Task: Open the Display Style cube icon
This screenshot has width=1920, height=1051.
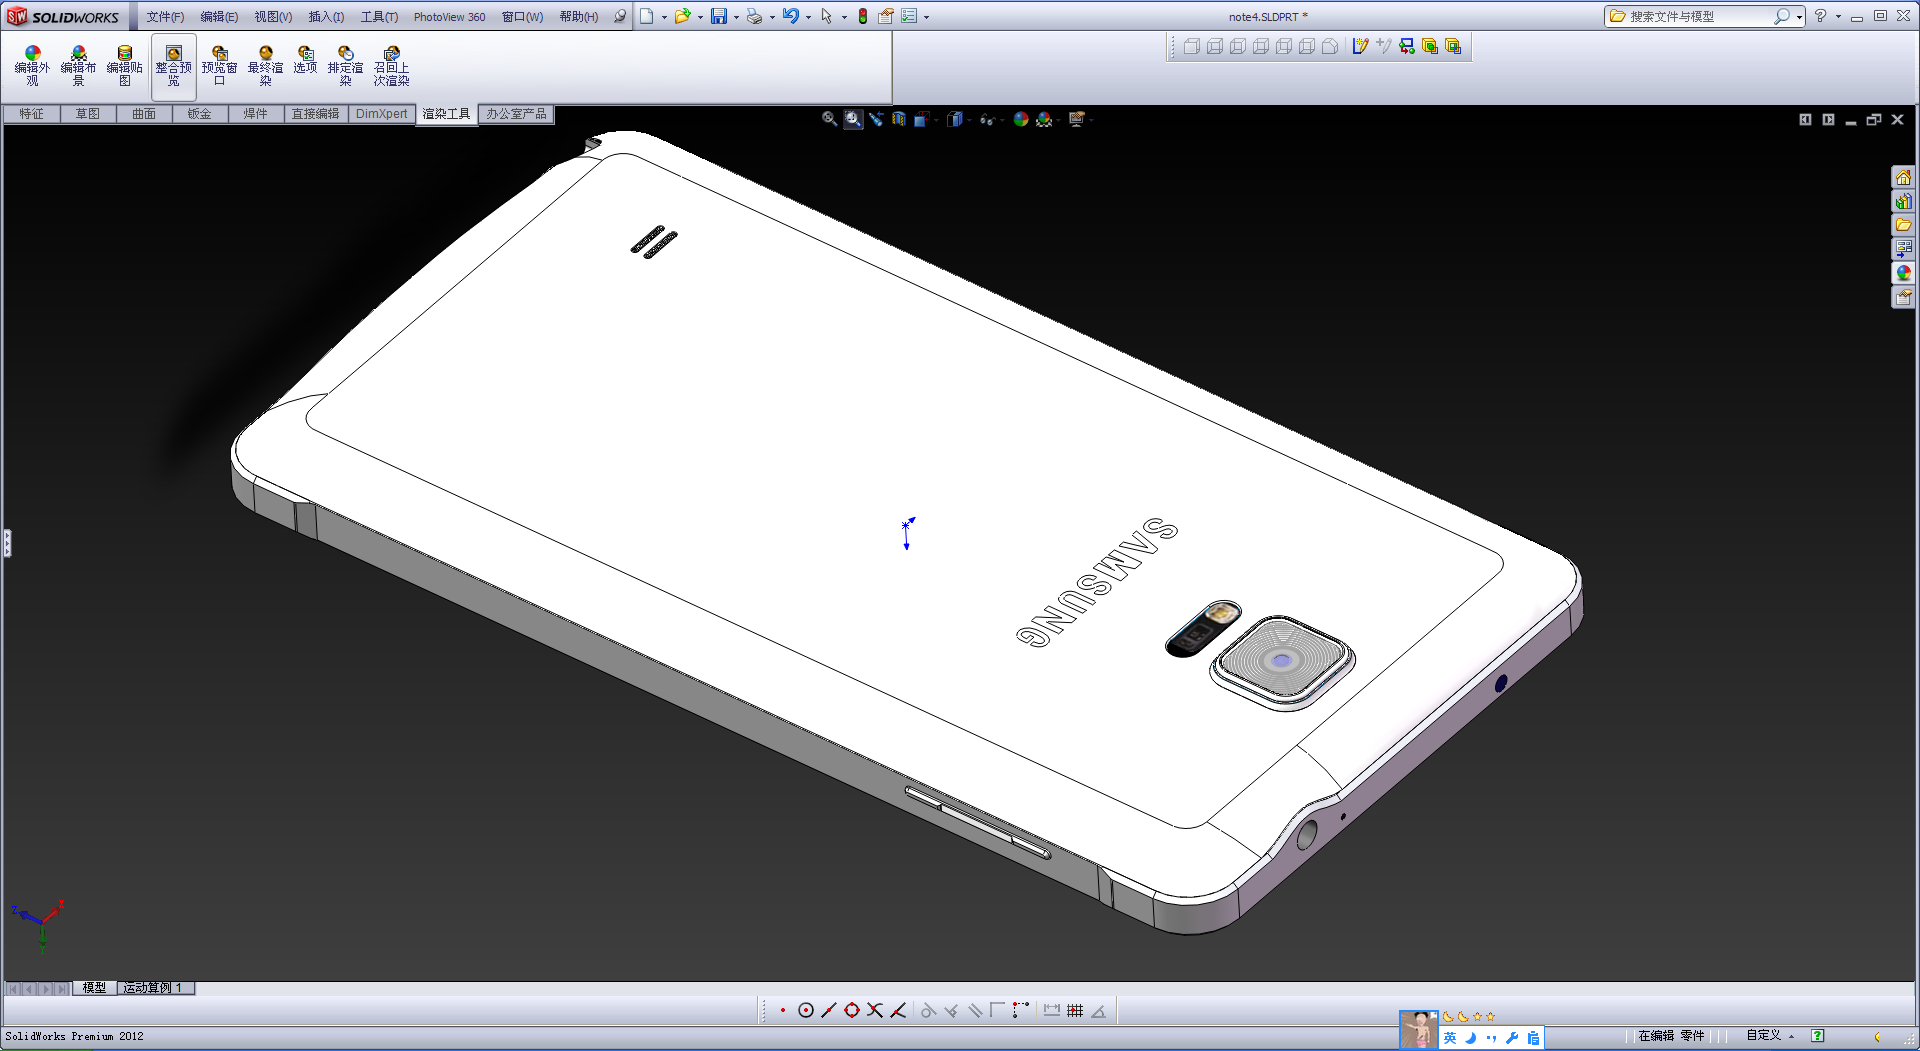Action: click(x=955, y=119)
